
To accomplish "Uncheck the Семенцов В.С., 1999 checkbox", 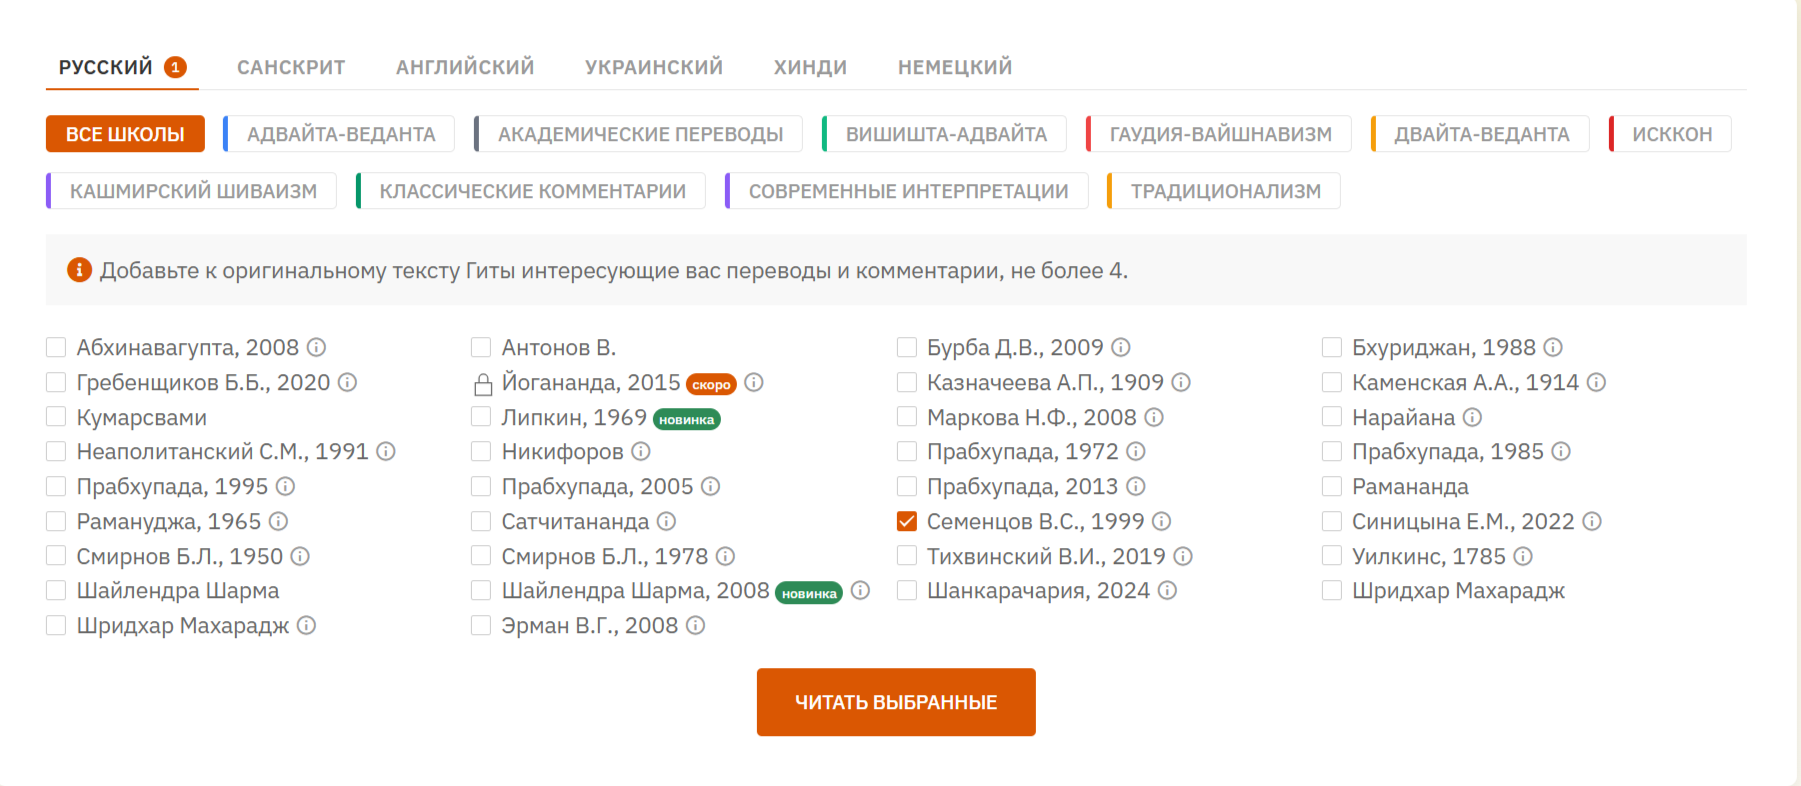I will coord(907,521).
